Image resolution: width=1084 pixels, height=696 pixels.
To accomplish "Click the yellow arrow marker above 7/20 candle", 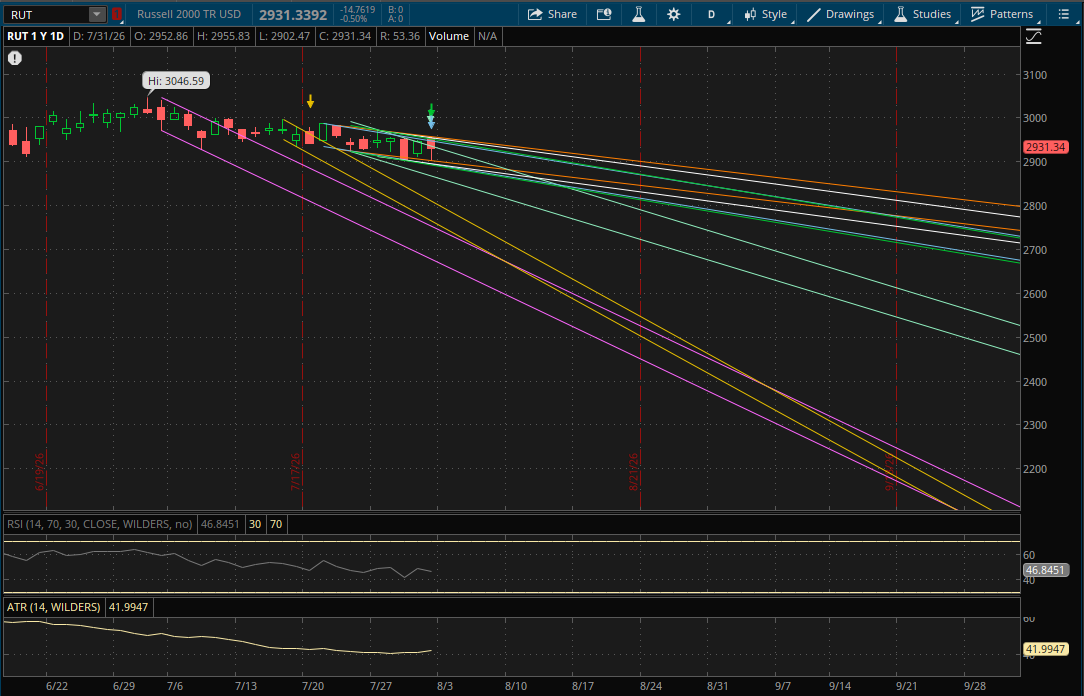I will click(310, 102).
